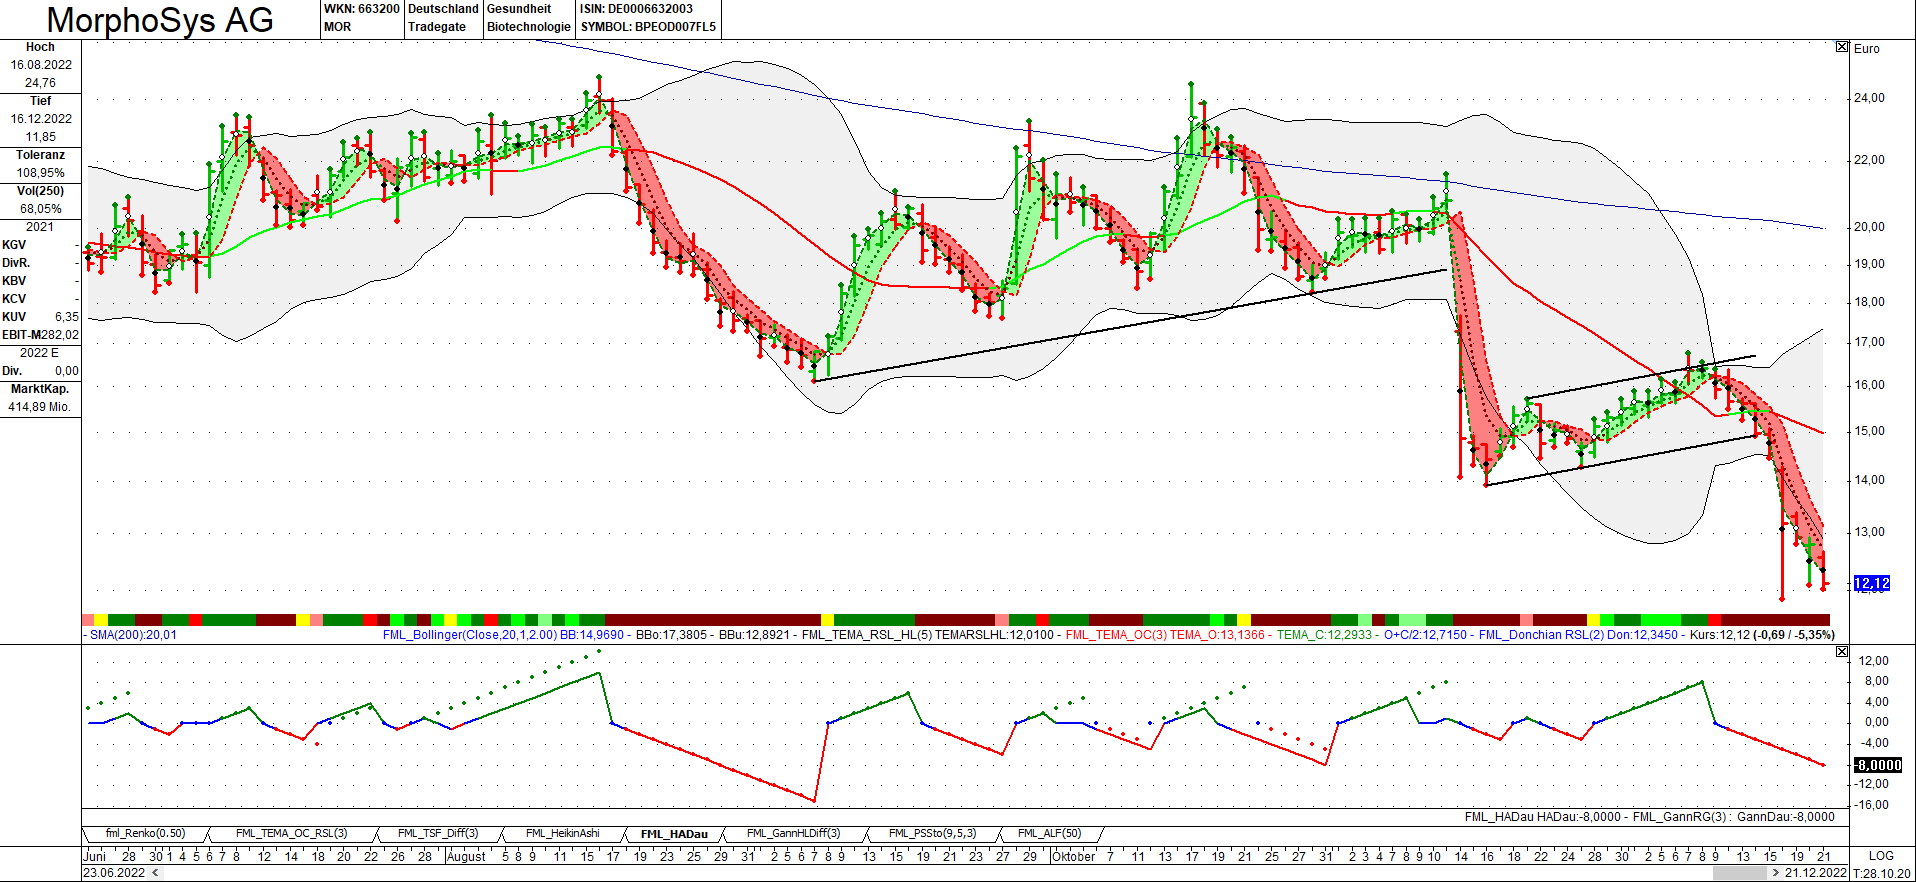Click the black -8,0000 indicator value marker
This screenshot has width=1916, height=882.
1878,765
